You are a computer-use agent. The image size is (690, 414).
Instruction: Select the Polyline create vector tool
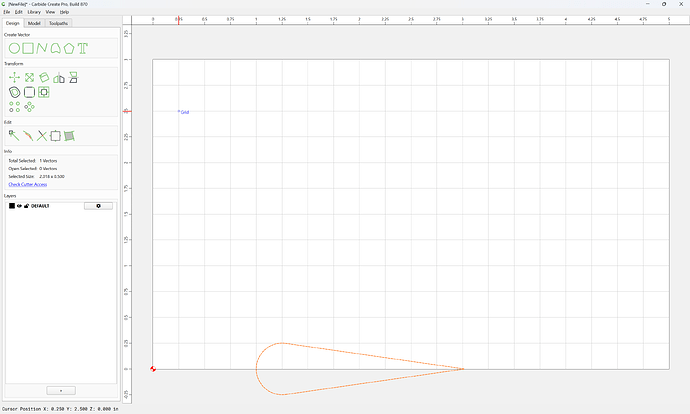(42, 48)
